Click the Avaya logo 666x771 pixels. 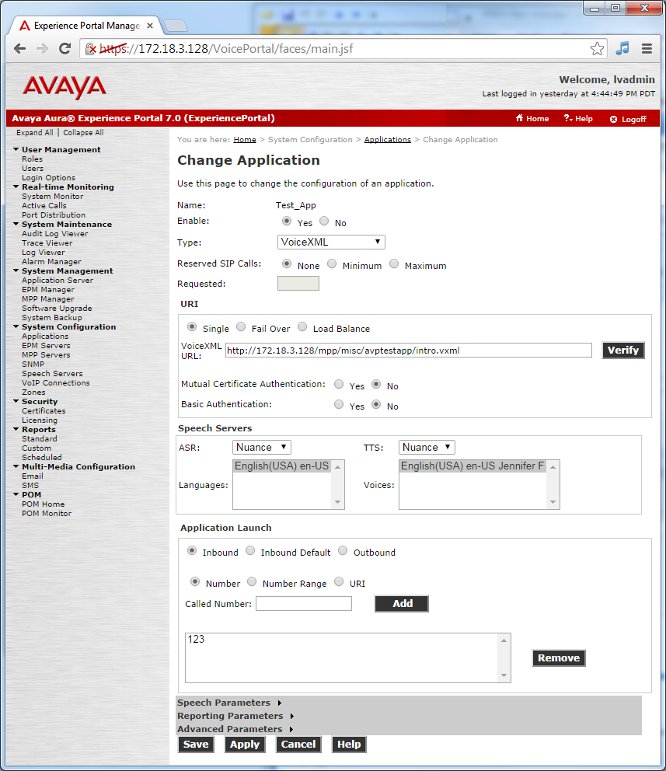click(64, 87)
